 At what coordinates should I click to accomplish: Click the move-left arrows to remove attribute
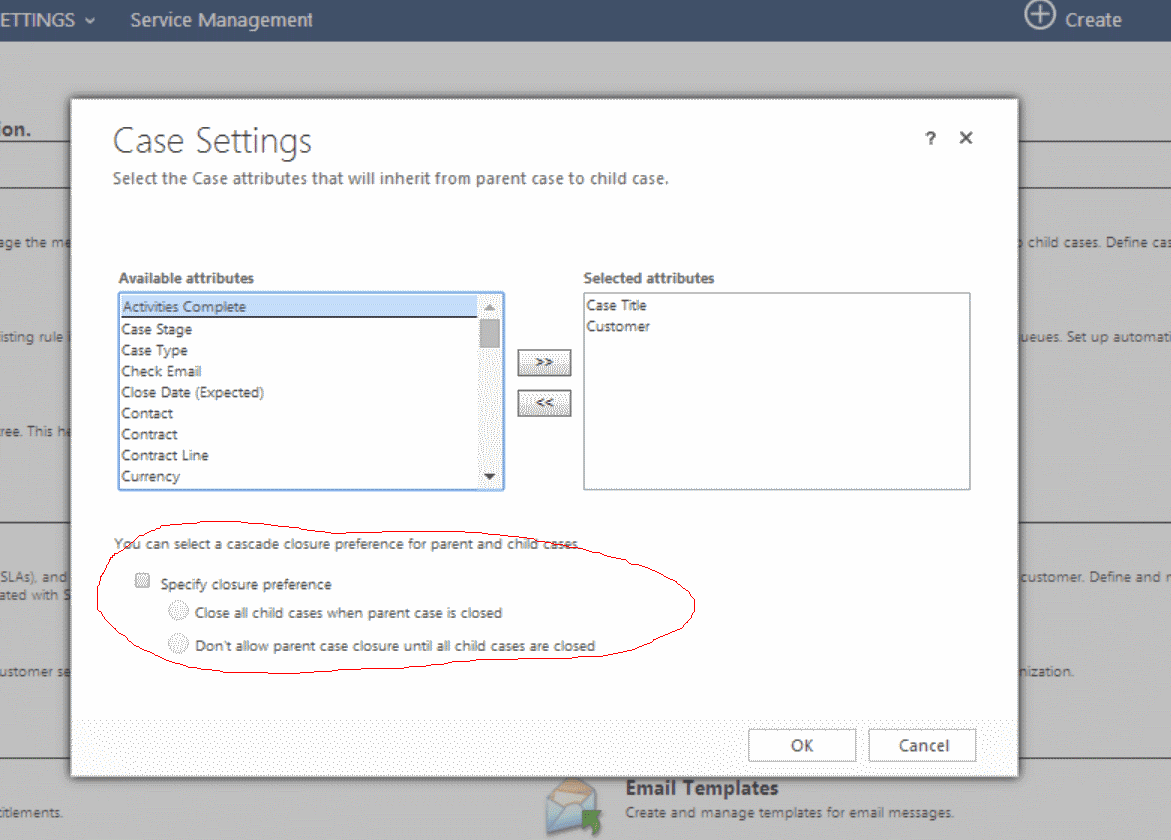click(544, 403)
